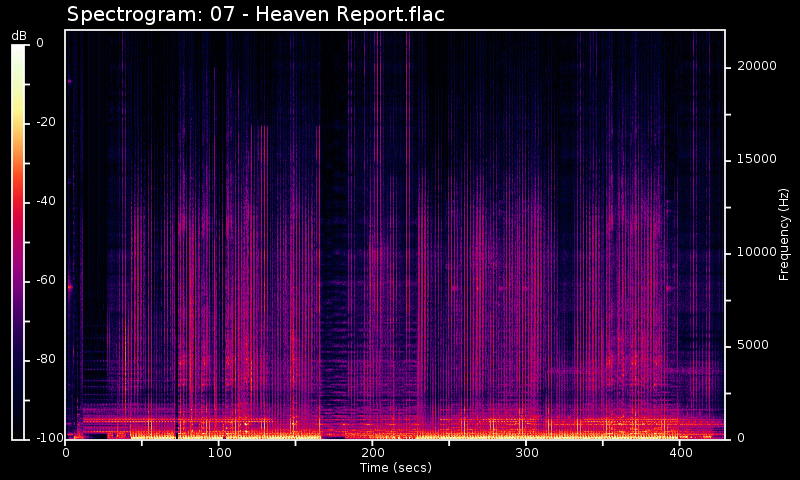
Task: Click the 10000 frequency axis label
Action: pyautogui.click(x=757, y=252)
